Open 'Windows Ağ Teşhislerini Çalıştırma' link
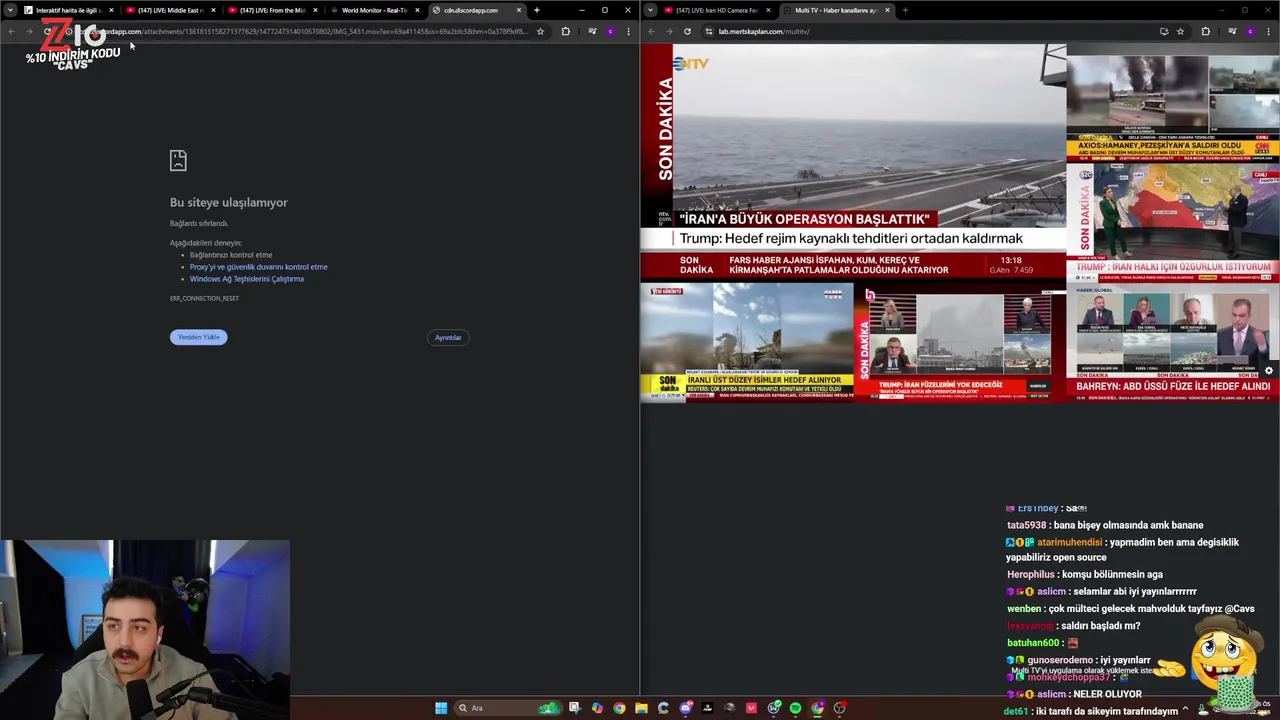Viewport: 1280px width, 720px height. tap(247, 279)
